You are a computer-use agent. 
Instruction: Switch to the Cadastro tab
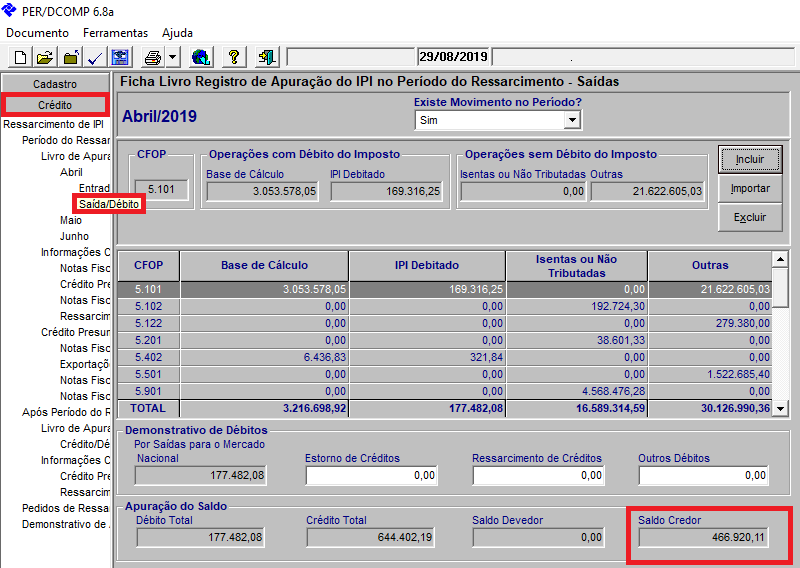coord(55,84)
